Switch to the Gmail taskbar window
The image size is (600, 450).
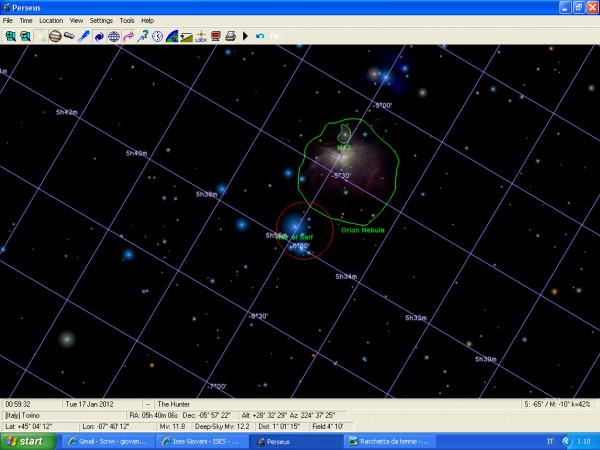[107, 441]
